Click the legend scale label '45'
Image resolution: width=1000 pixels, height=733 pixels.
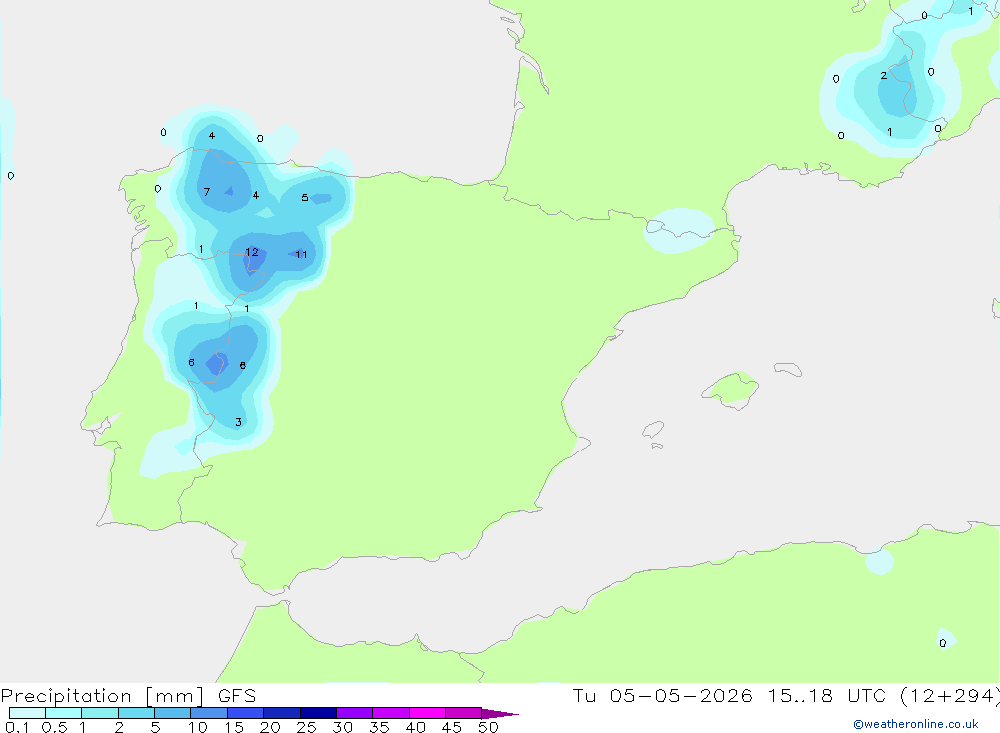coord(452,727)
